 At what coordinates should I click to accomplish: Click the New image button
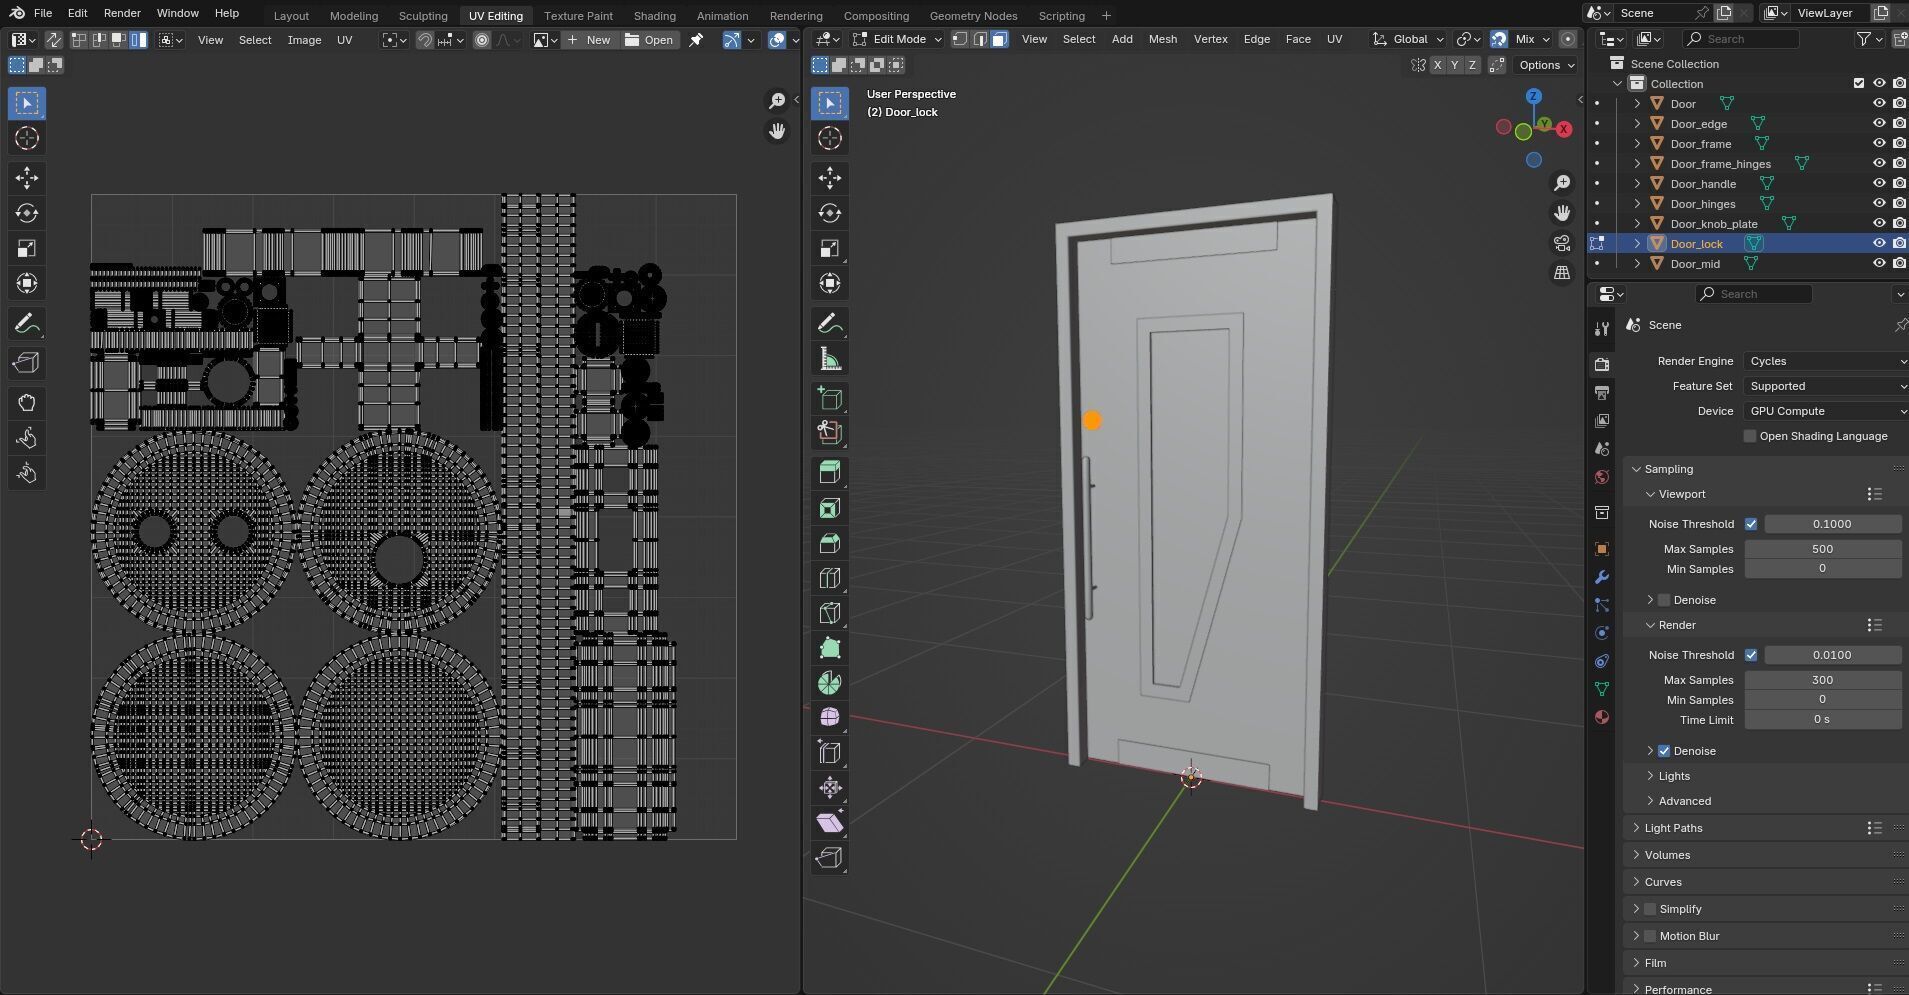(589, 40)
